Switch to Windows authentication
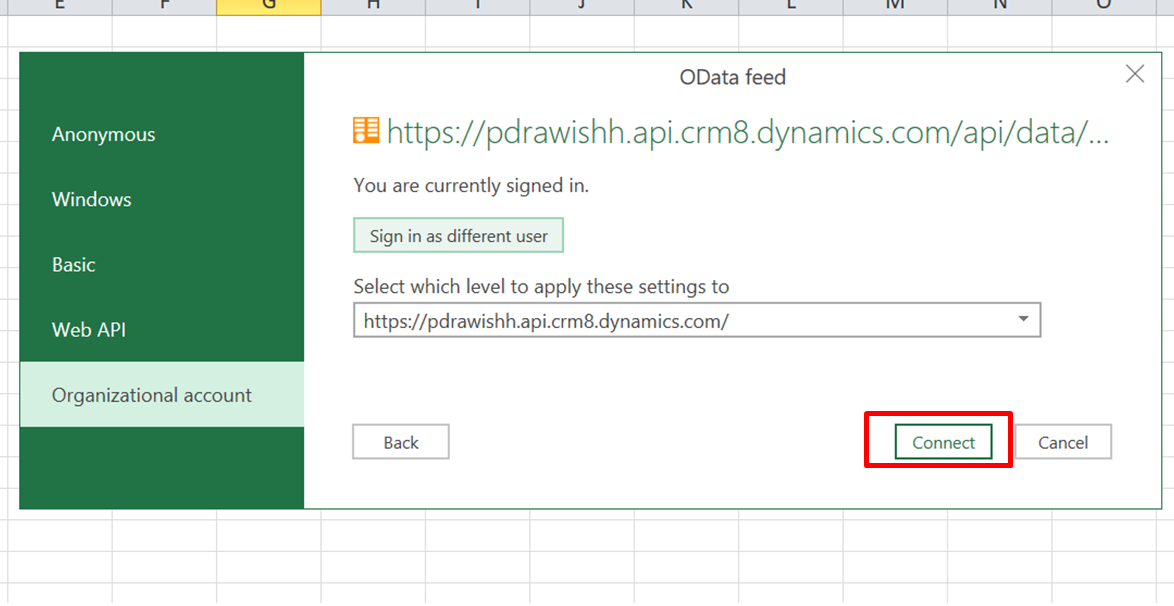This screenshot has width=1174, height=606. tap(92, 199)
